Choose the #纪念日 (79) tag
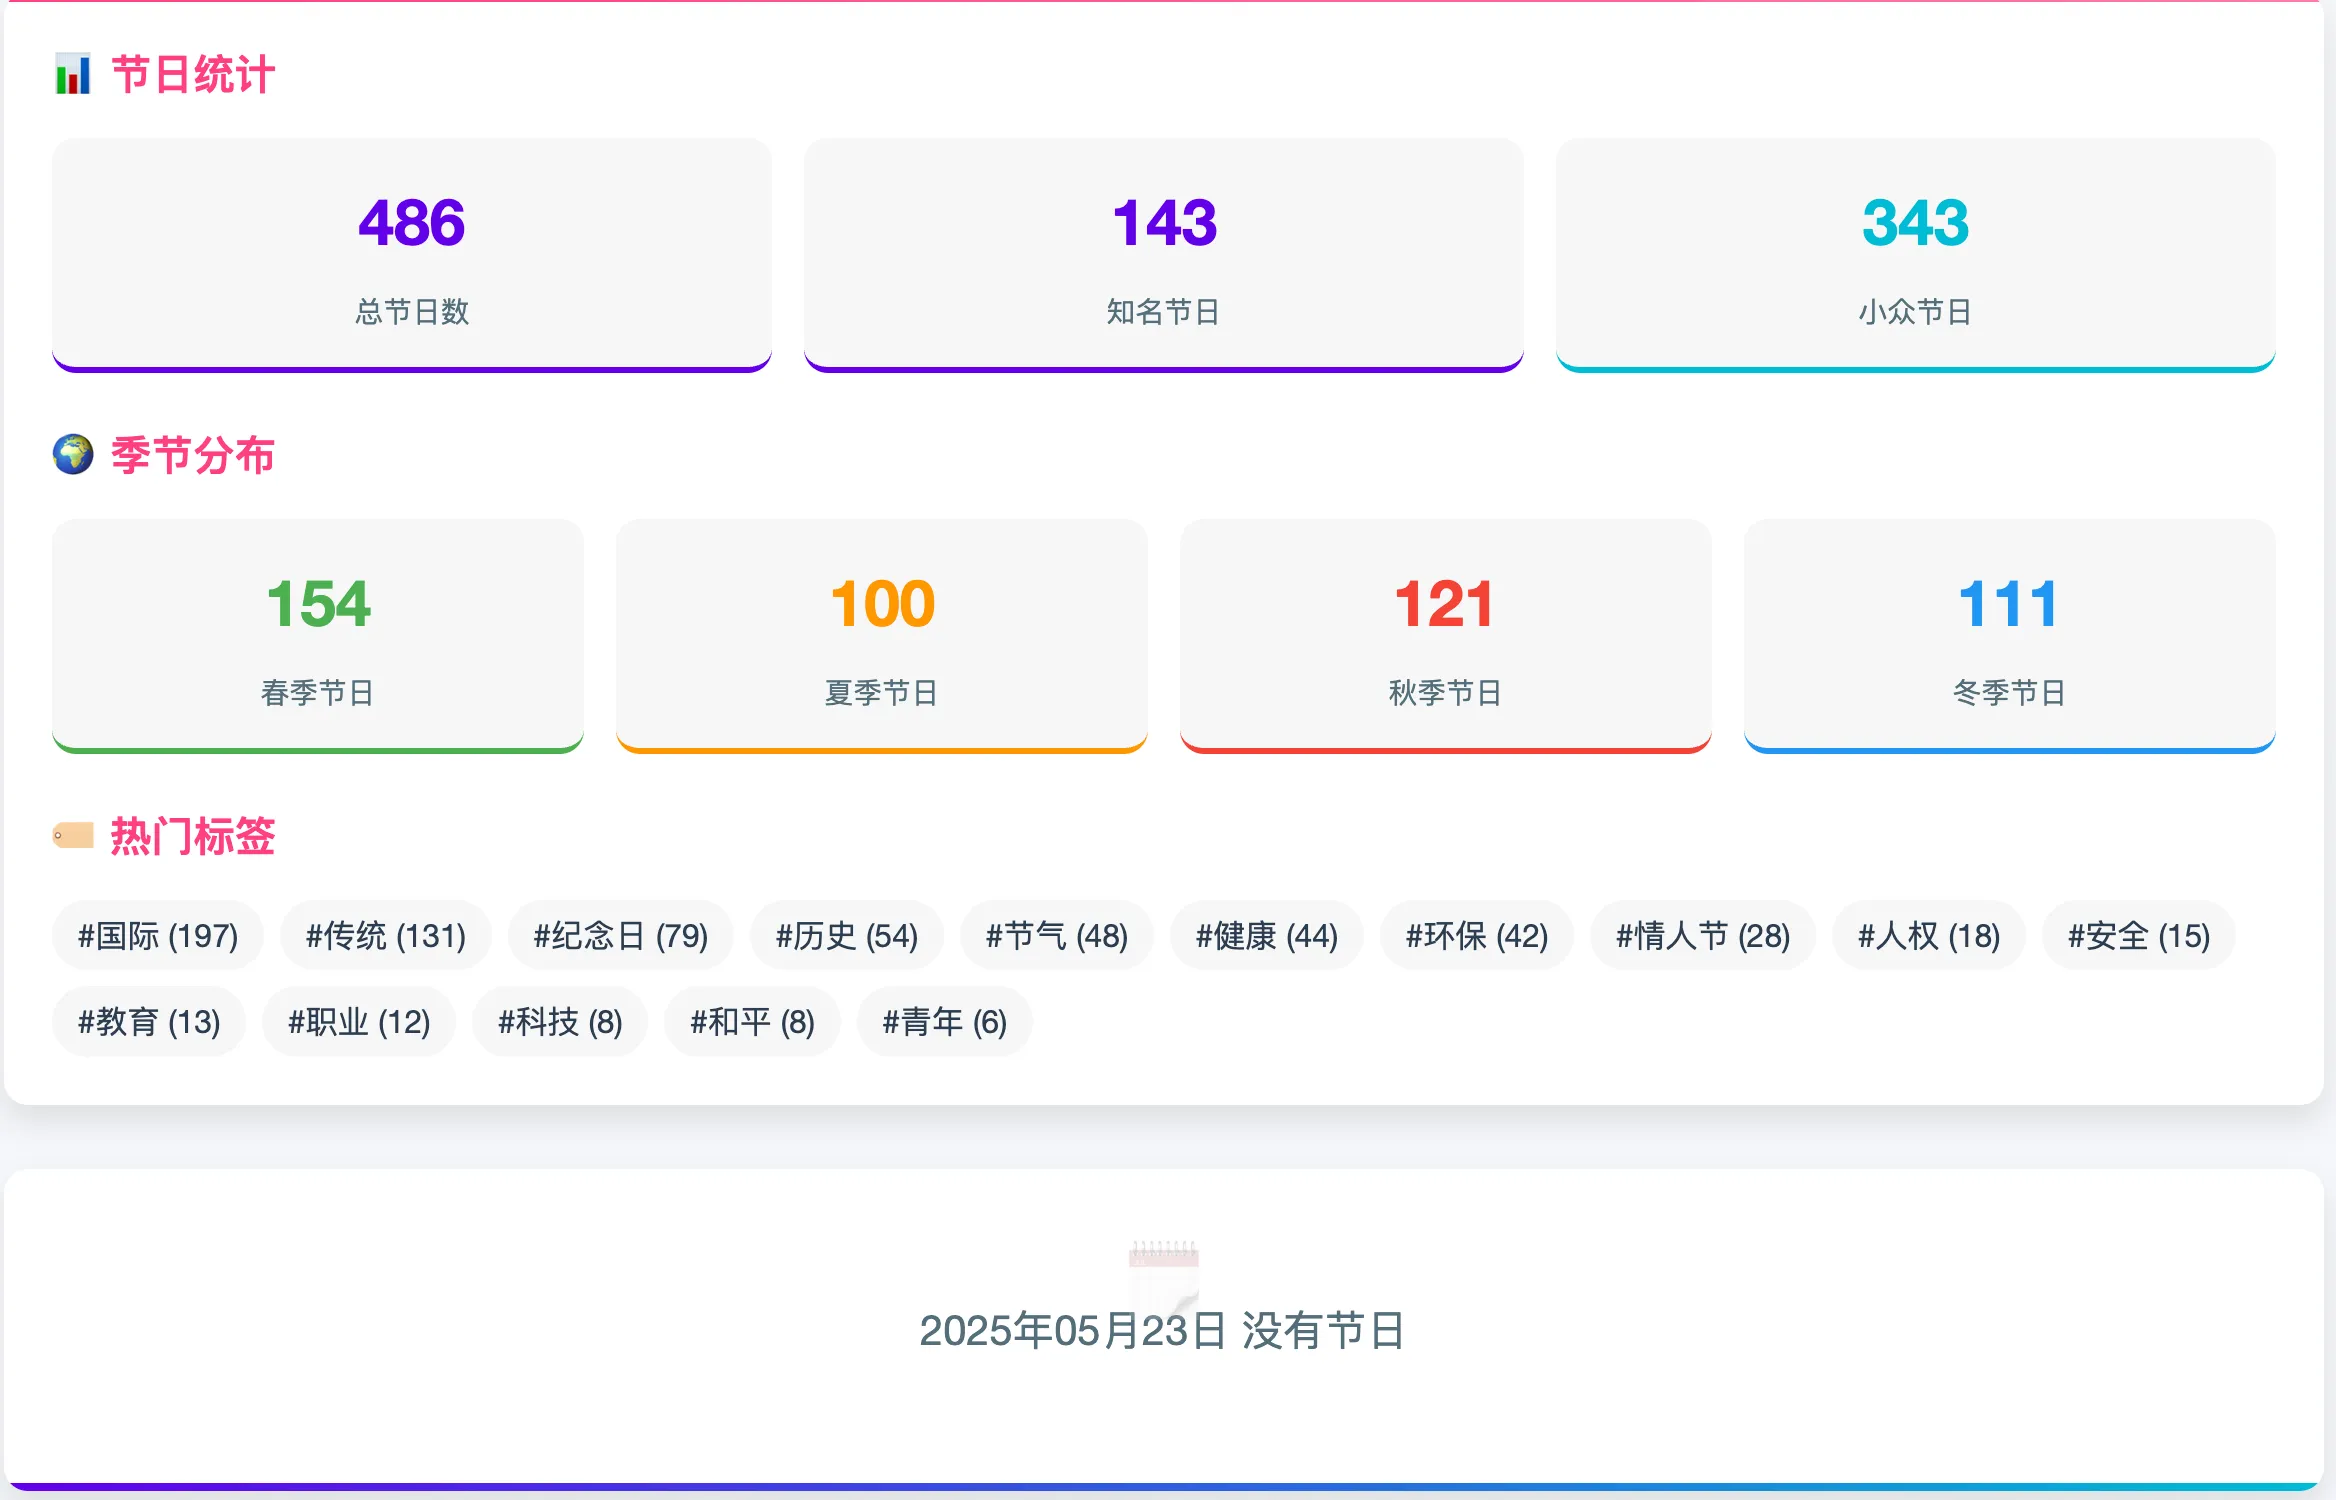This screenshot has width=2336, height=1500. [x=621, y=936]
